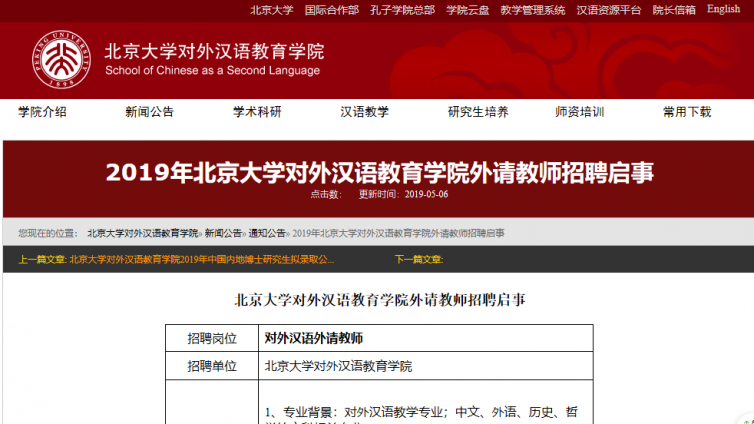Click the 下一篇文章 label

419,260
